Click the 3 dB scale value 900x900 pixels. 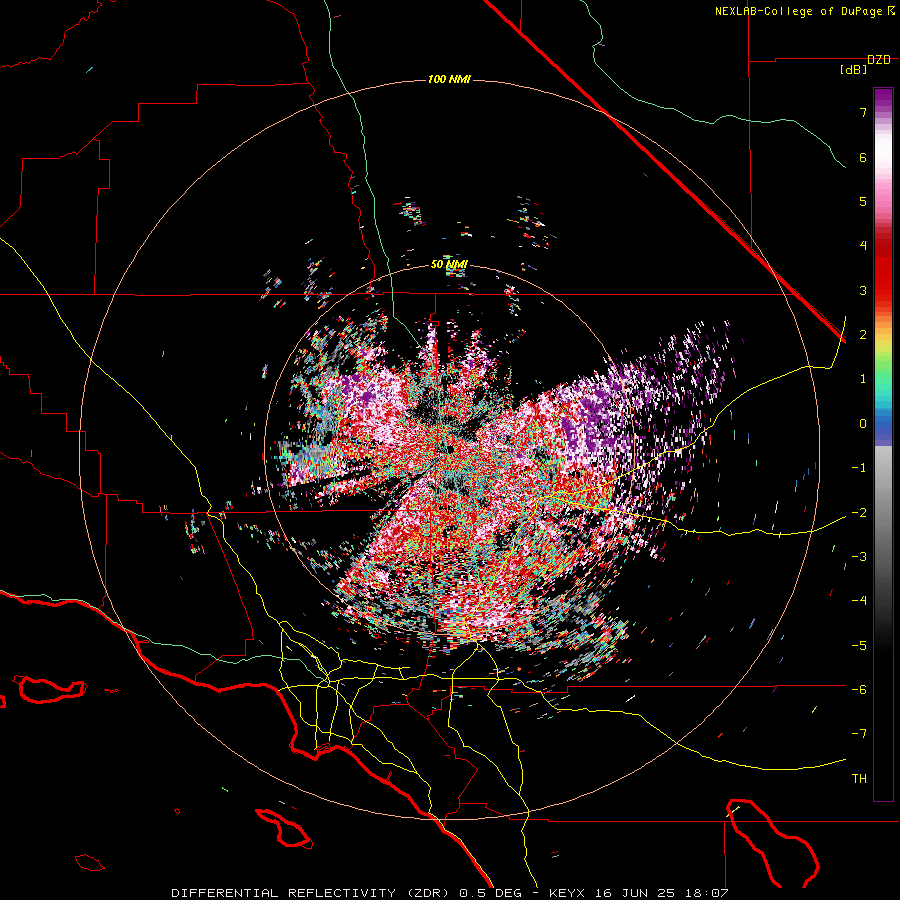coord(863,290)
